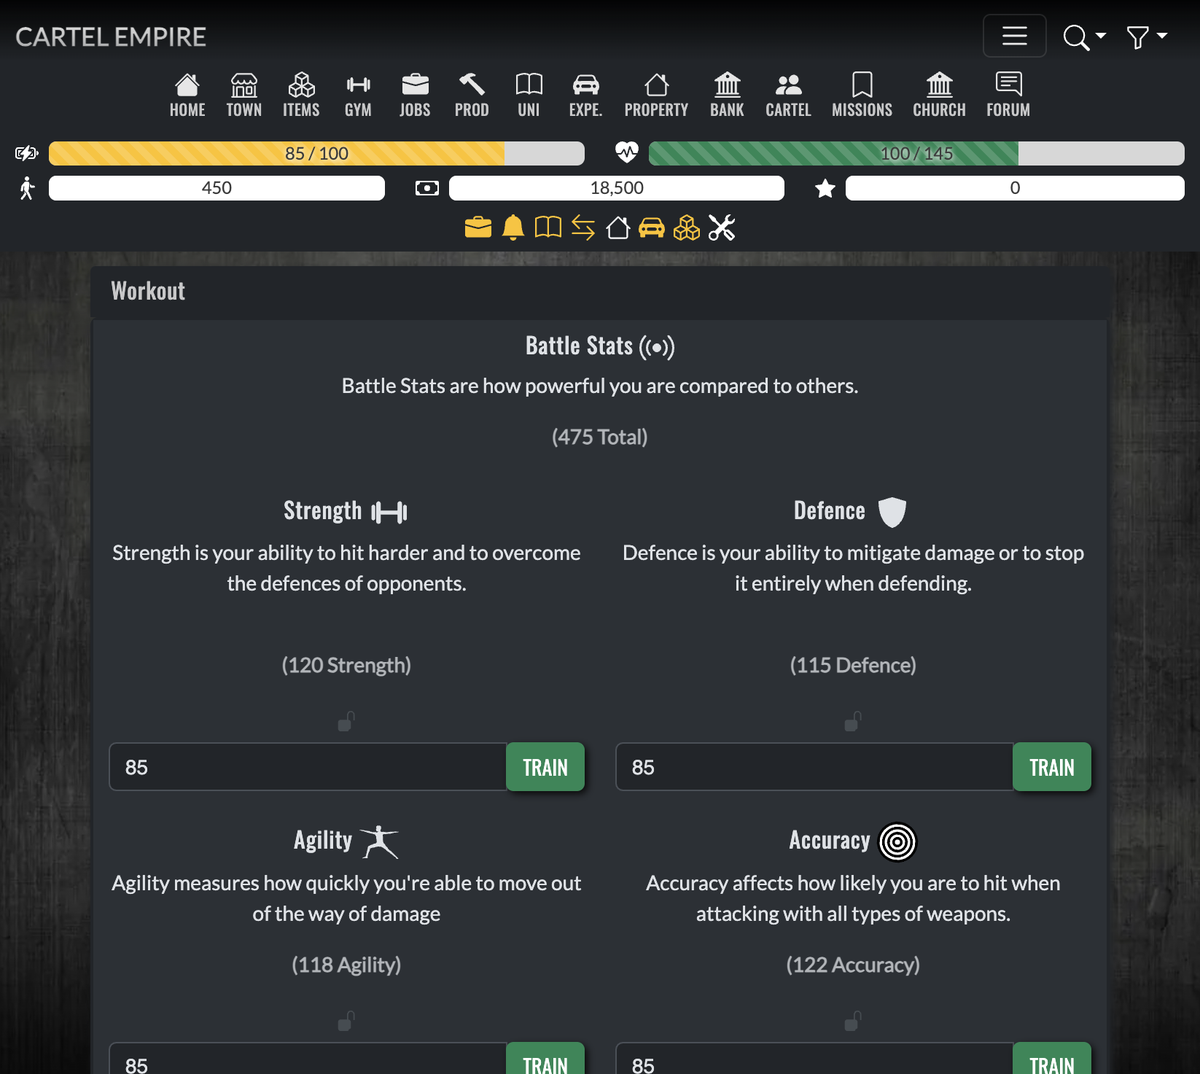Viewport: 1200px width, 1074px height.
Task: Click the reputation bar showing 0
Action: [1015, 188]
